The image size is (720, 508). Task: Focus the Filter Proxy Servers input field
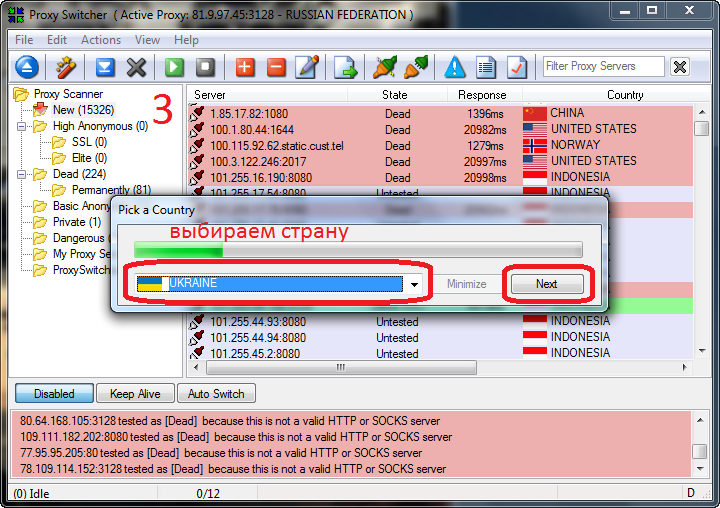[604, 67]
